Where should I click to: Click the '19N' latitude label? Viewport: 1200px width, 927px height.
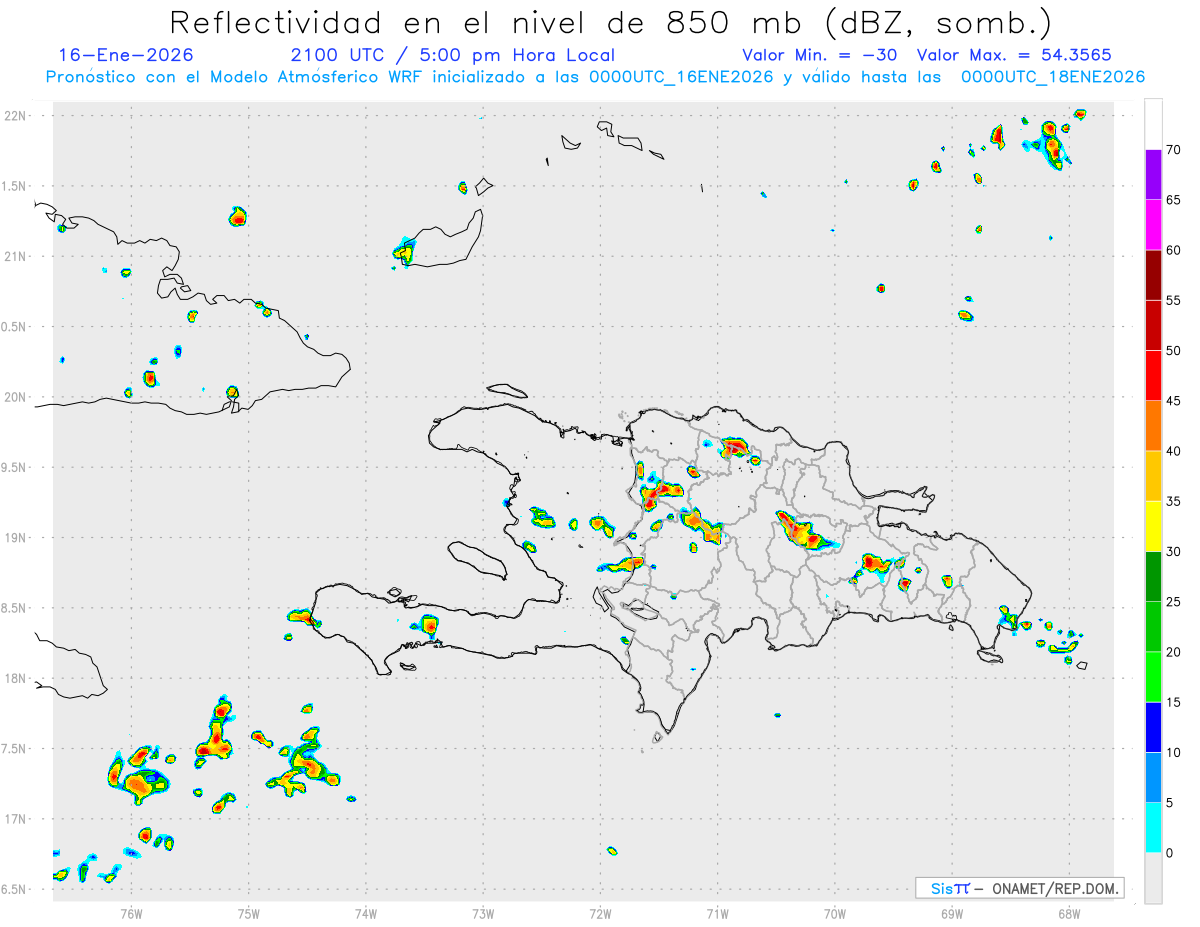click(16, 538)
